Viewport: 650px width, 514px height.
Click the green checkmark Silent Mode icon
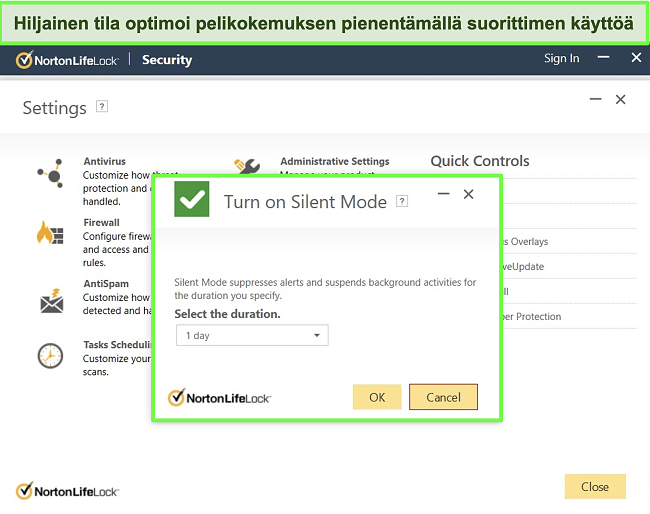192,199
